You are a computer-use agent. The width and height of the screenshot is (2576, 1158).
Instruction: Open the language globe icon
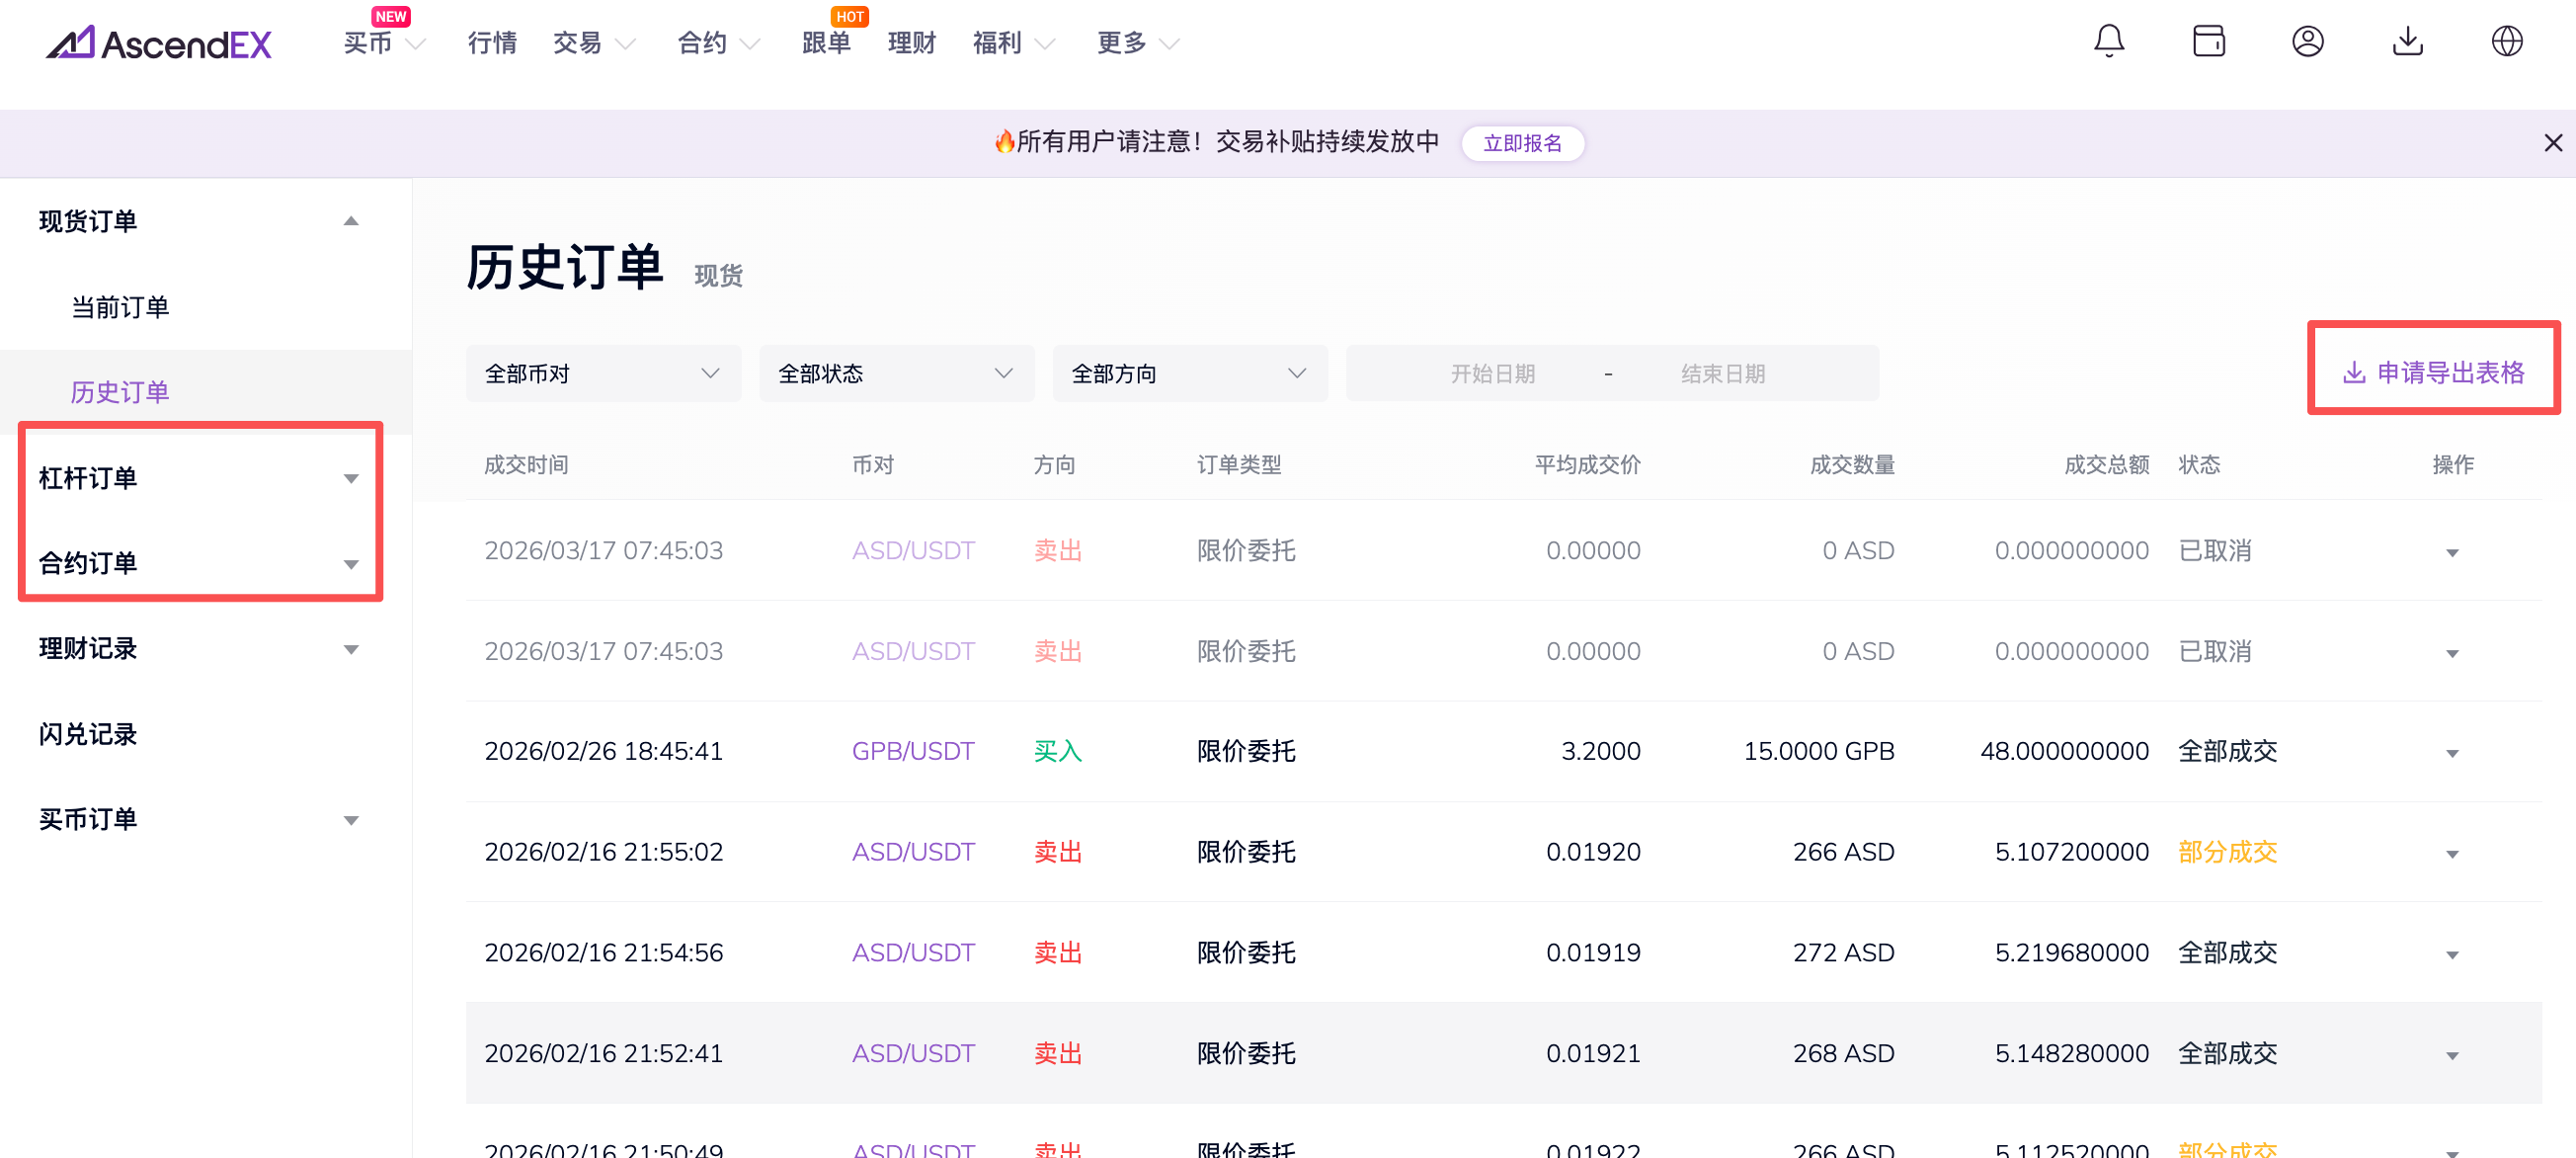2506,42
